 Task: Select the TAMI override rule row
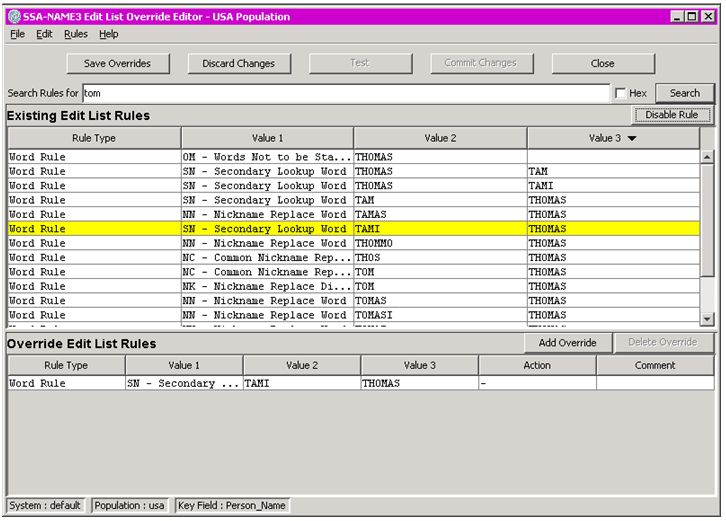pyautogui.click(x=300, y=383)
